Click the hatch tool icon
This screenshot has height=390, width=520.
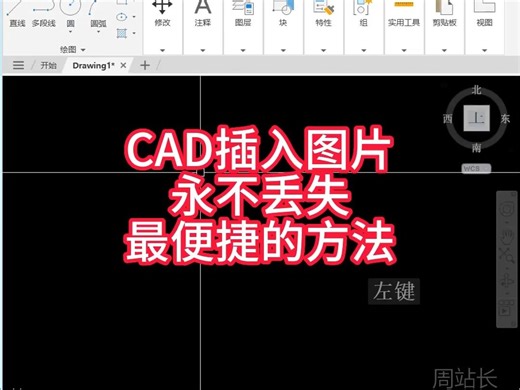[122, 33]
